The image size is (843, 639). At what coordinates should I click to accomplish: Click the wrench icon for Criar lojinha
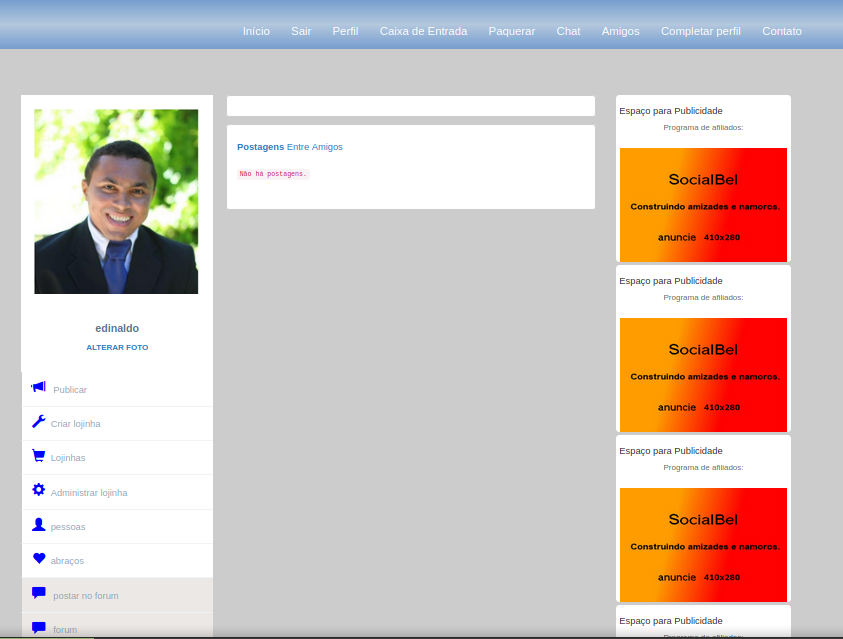coord(39,421)
